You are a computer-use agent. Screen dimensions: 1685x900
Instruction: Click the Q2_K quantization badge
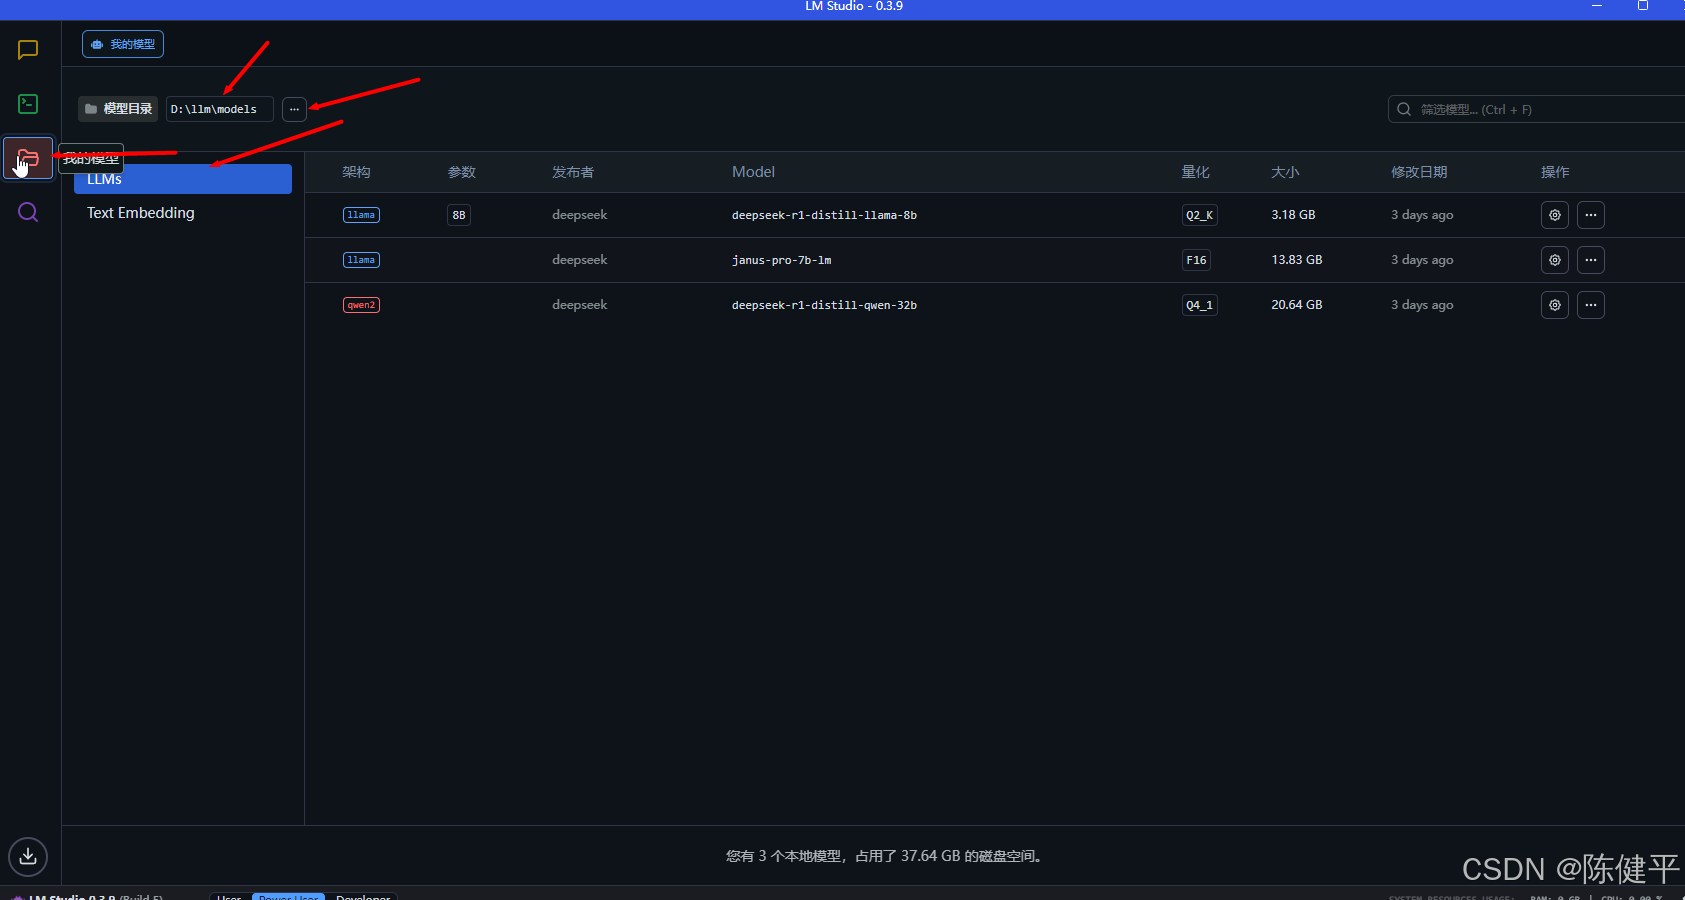[1199, 215]
